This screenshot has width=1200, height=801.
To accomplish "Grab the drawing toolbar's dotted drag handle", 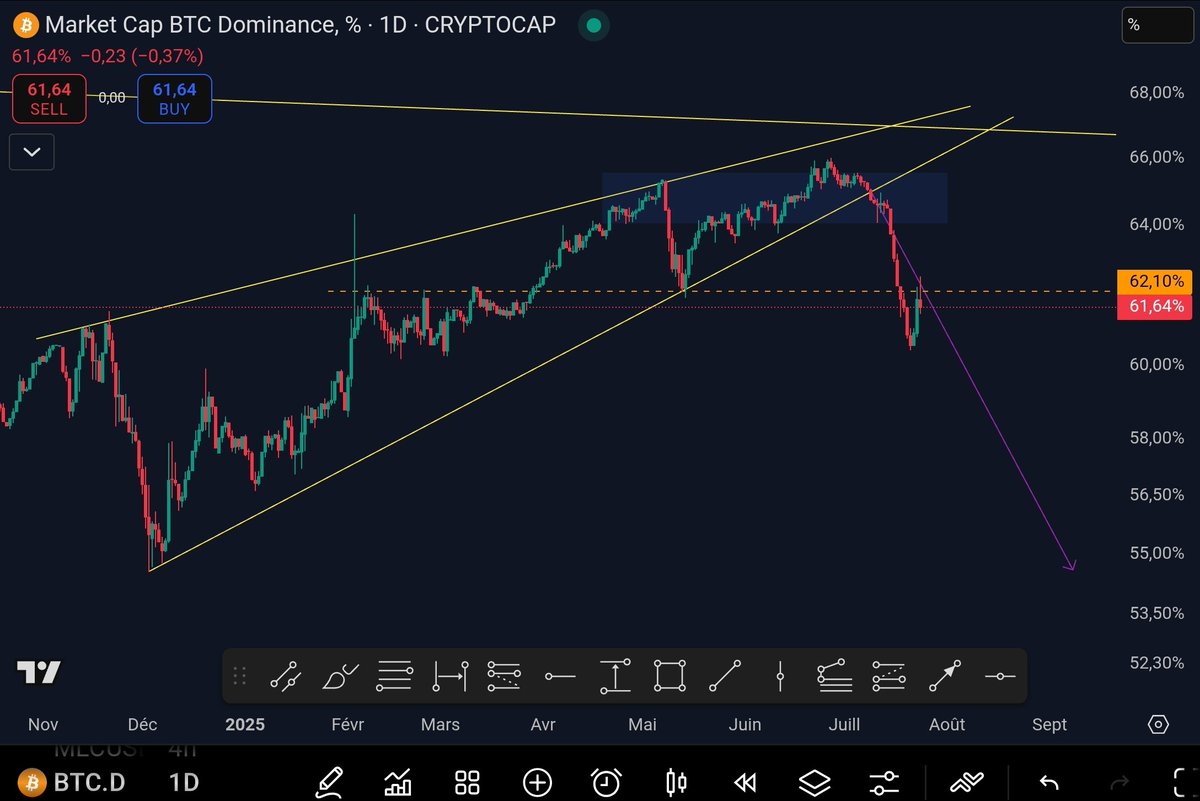I will tap(240, 677).
